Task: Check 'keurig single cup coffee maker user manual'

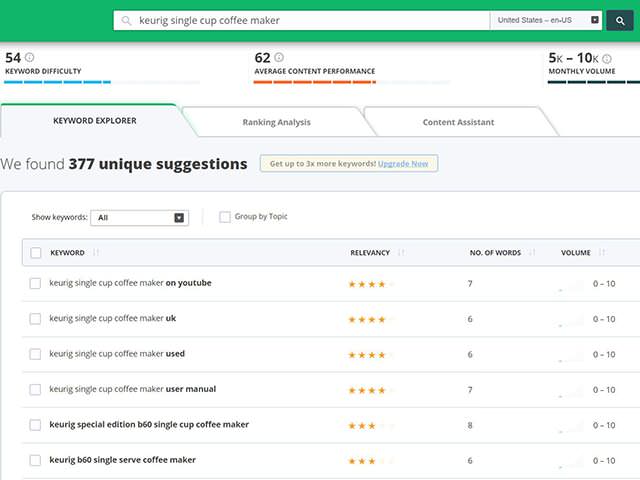Action: [35, 389]
